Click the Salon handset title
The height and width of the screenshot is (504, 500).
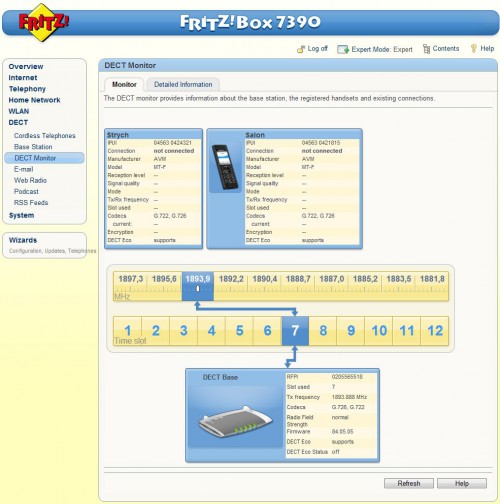(x=255, y=135)
